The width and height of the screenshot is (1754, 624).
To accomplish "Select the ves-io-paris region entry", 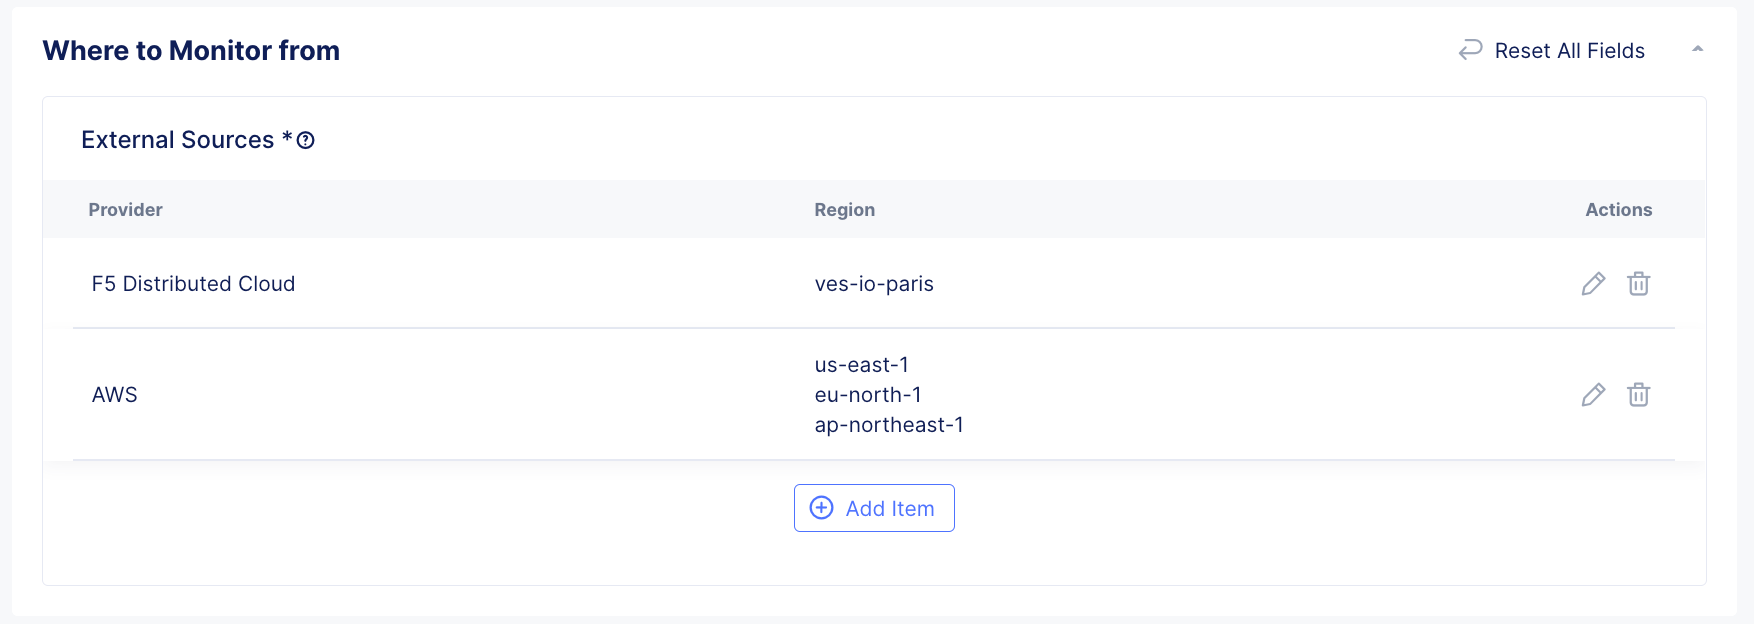I will pyautogui.click(x=874, y=284).
